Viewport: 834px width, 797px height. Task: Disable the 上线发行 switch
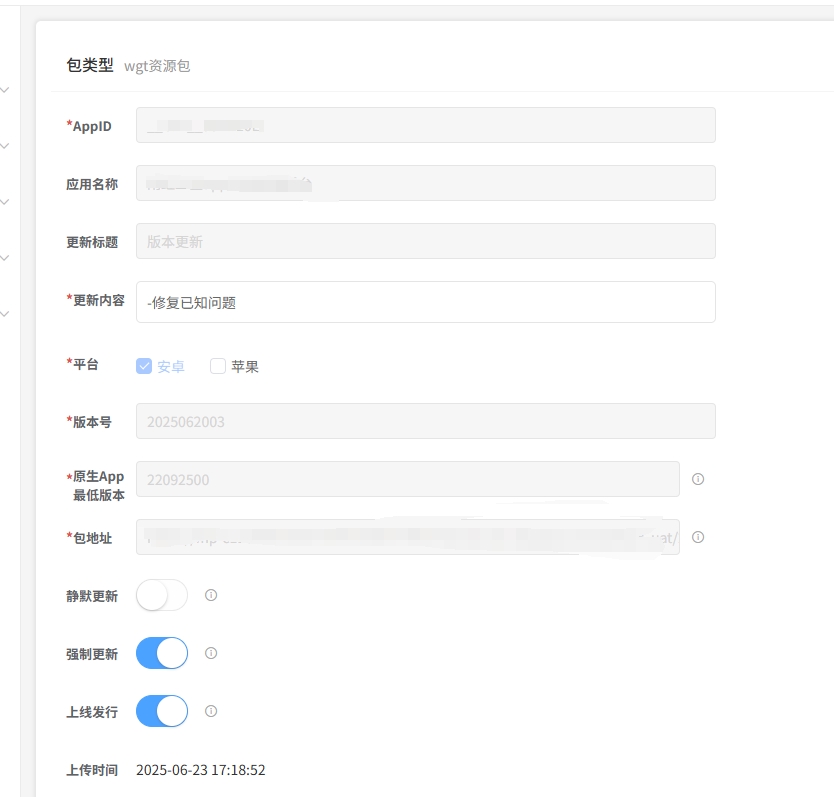(162, 711)
